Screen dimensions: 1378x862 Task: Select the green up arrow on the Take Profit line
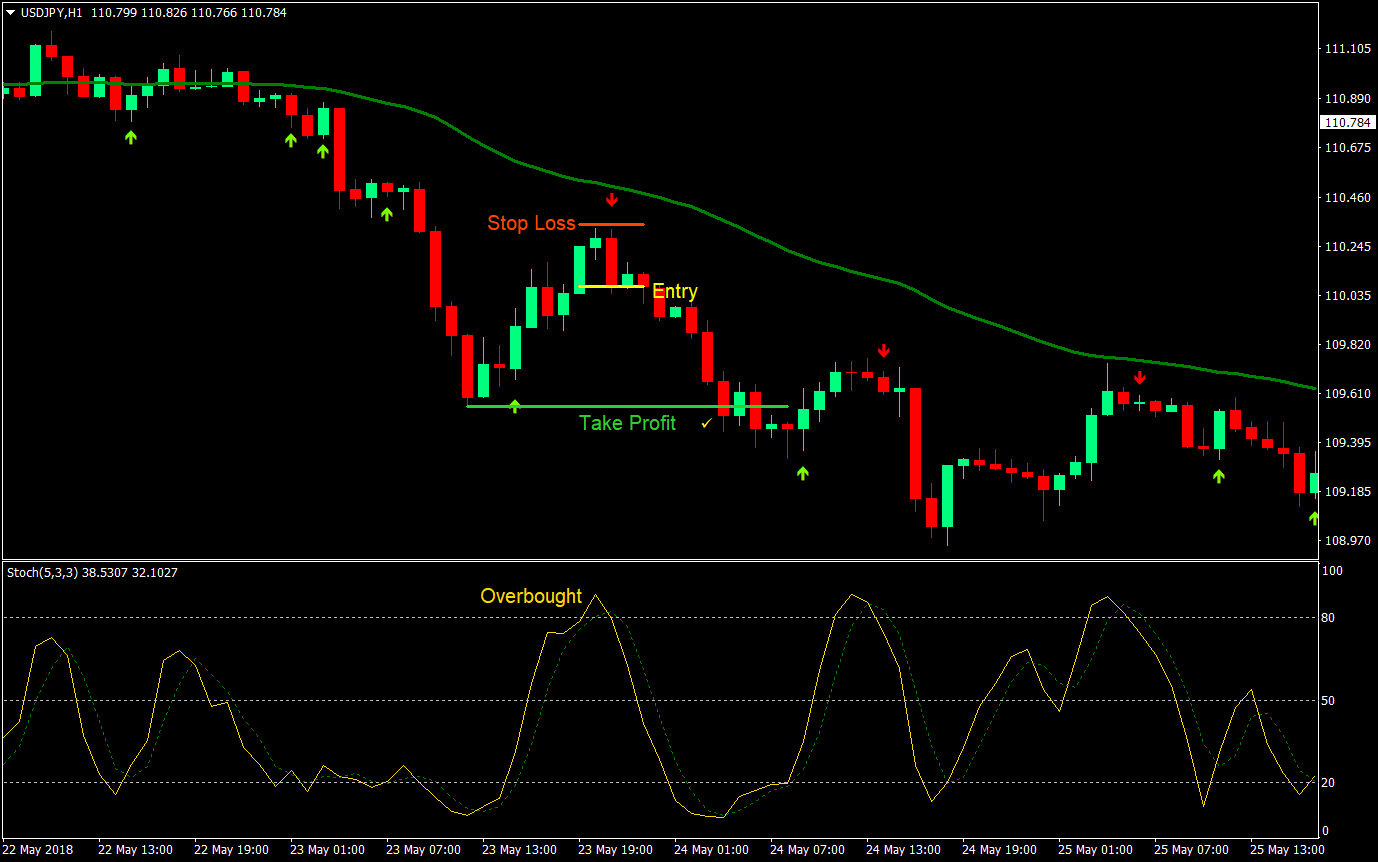coord(514,405)
